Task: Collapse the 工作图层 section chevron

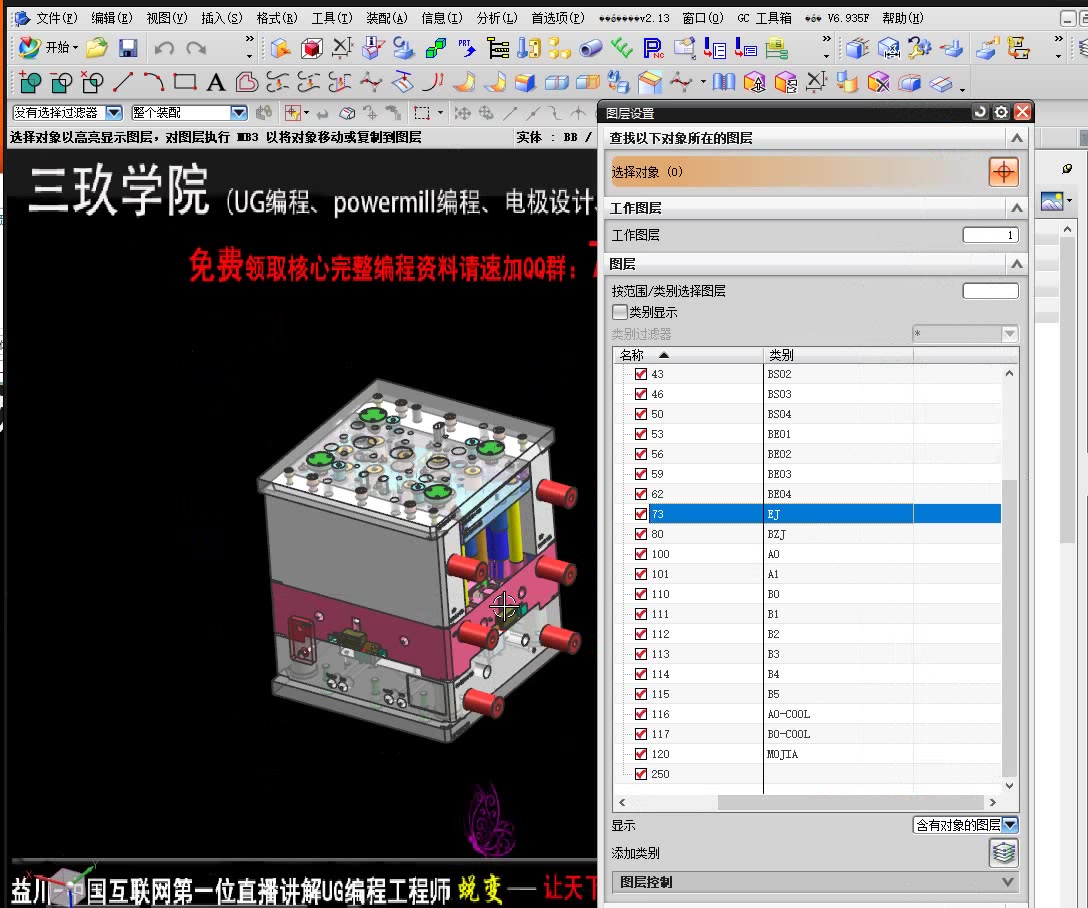Action: pos(1015,207)
